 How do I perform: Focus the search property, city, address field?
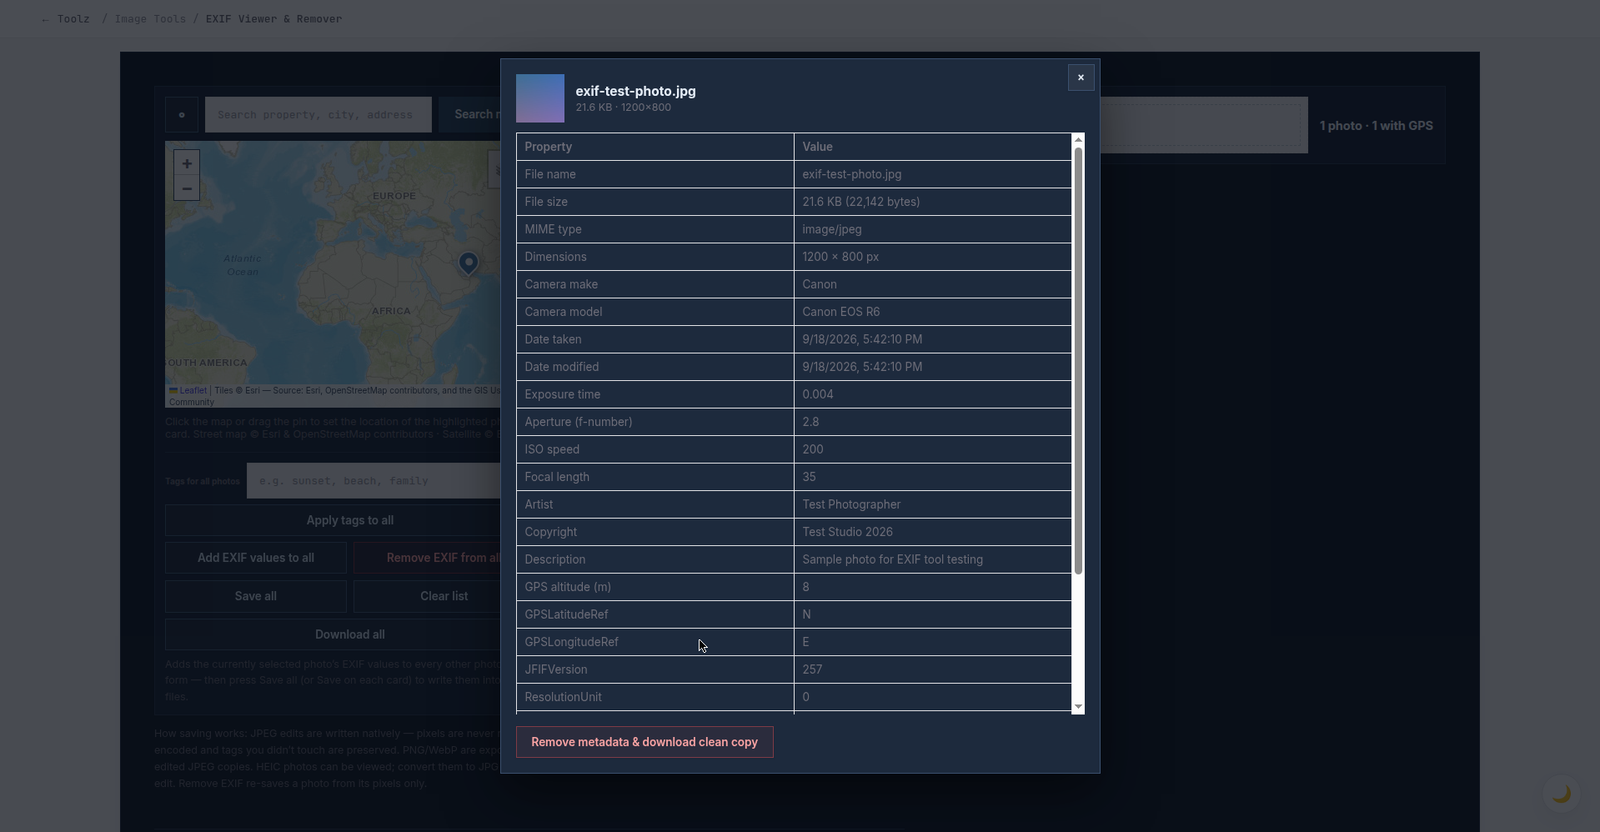pos(318,115)
